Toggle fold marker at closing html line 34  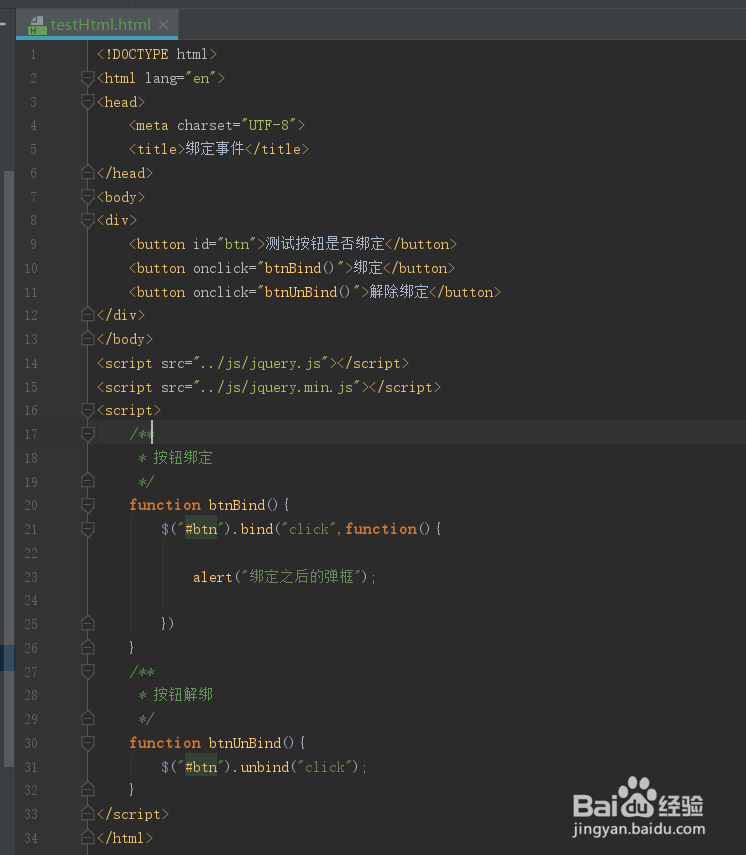(87, 838)
